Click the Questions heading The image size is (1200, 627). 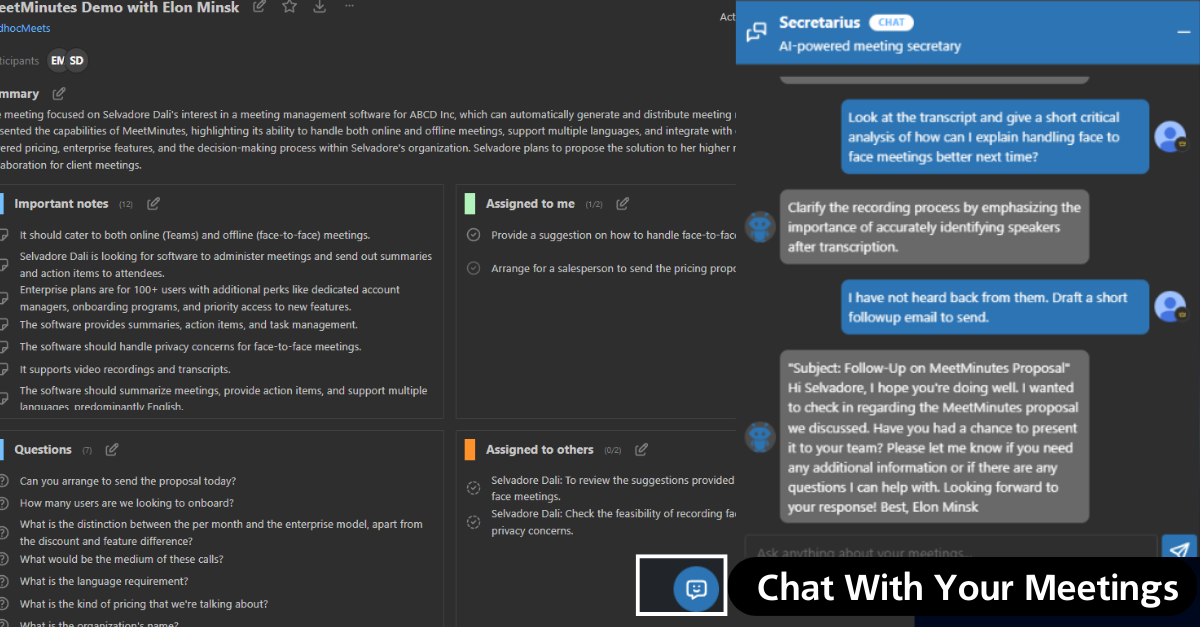43,450
